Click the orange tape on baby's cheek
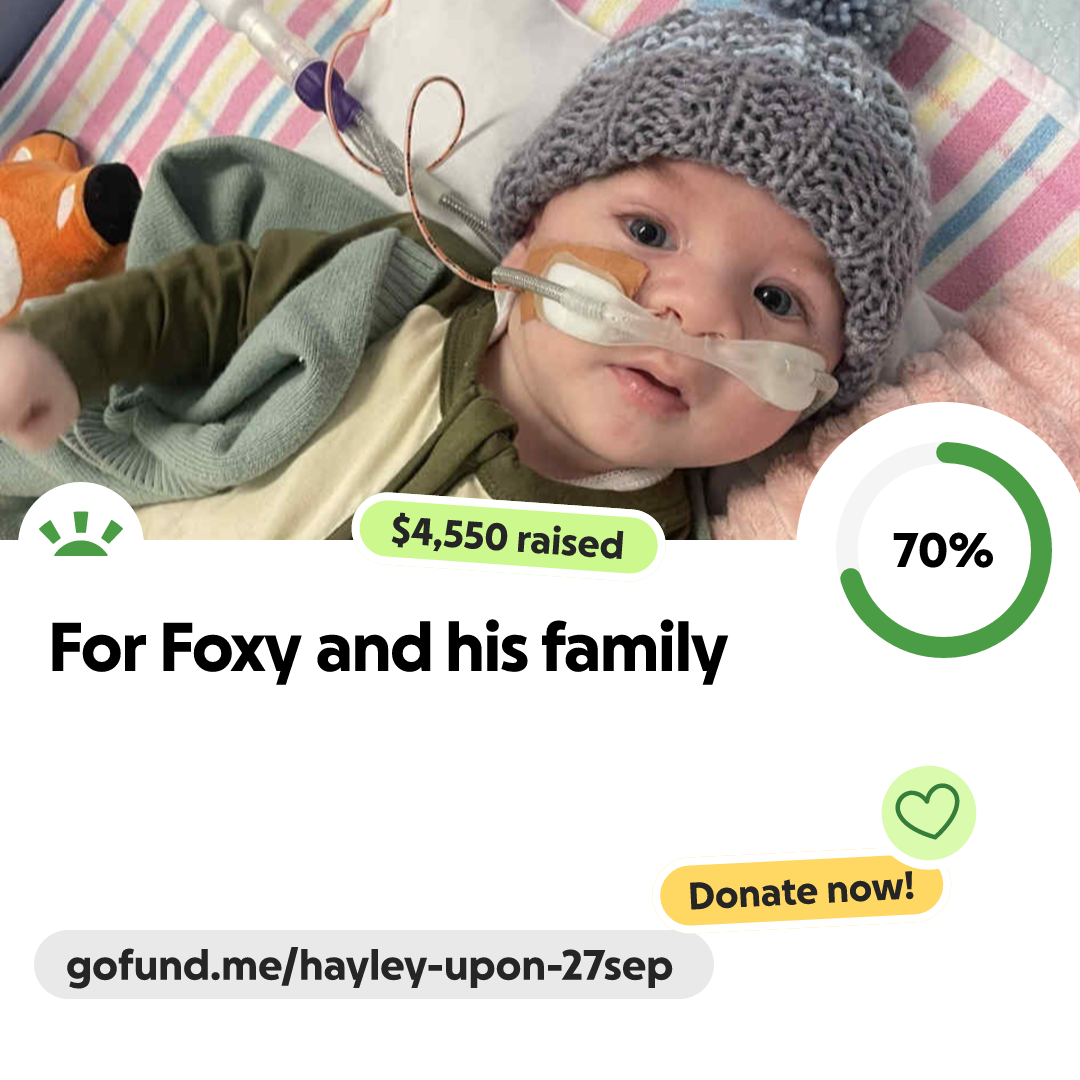The image size is (1080, 1080). [585, 276]
